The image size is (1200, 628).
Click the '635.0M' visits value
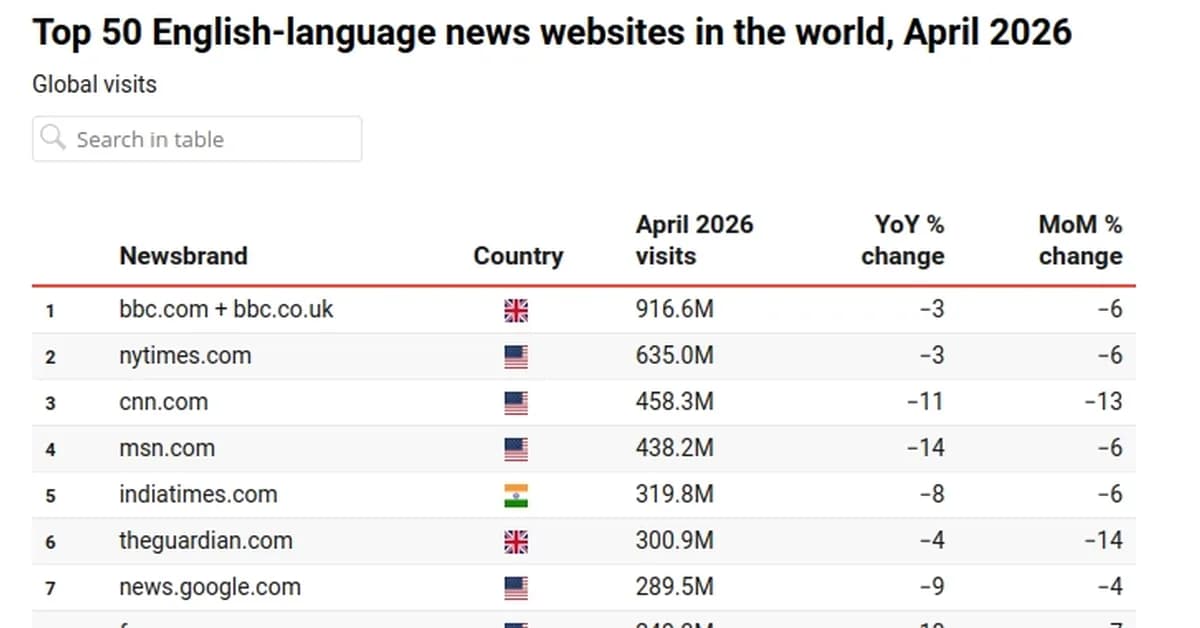tap(675, 355)
